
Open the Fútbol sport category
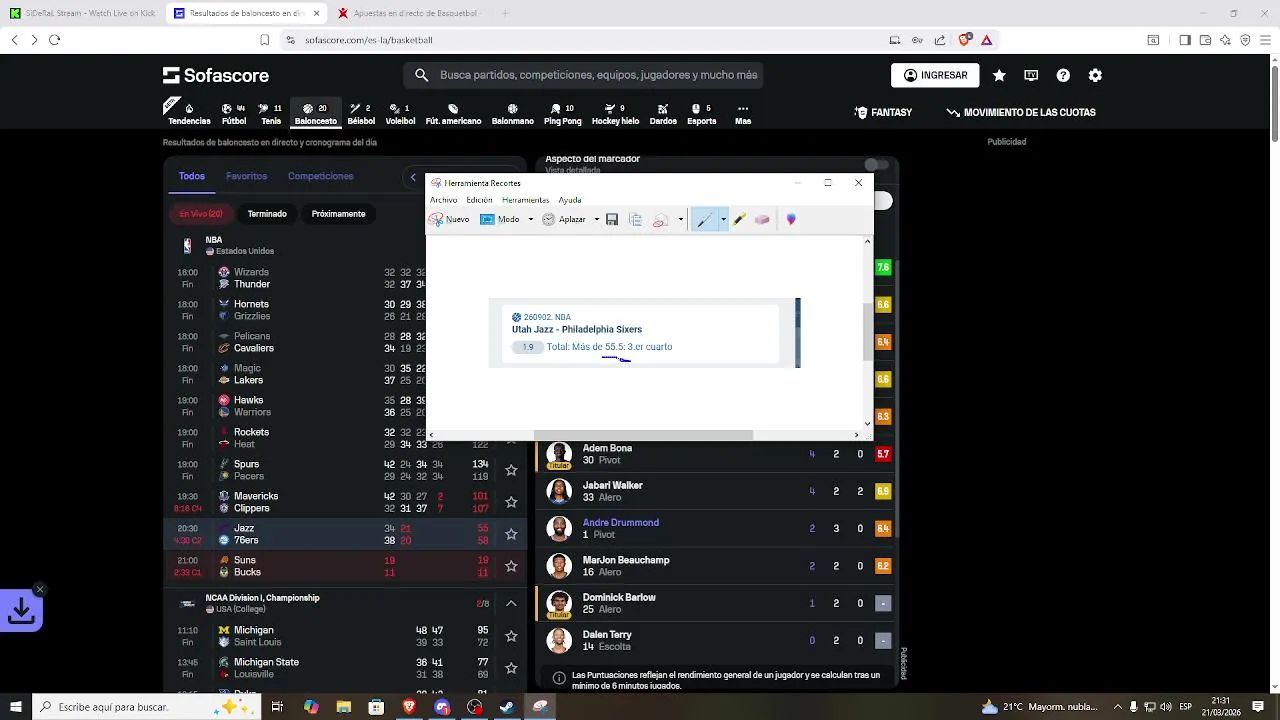click(x=234, y=114)
